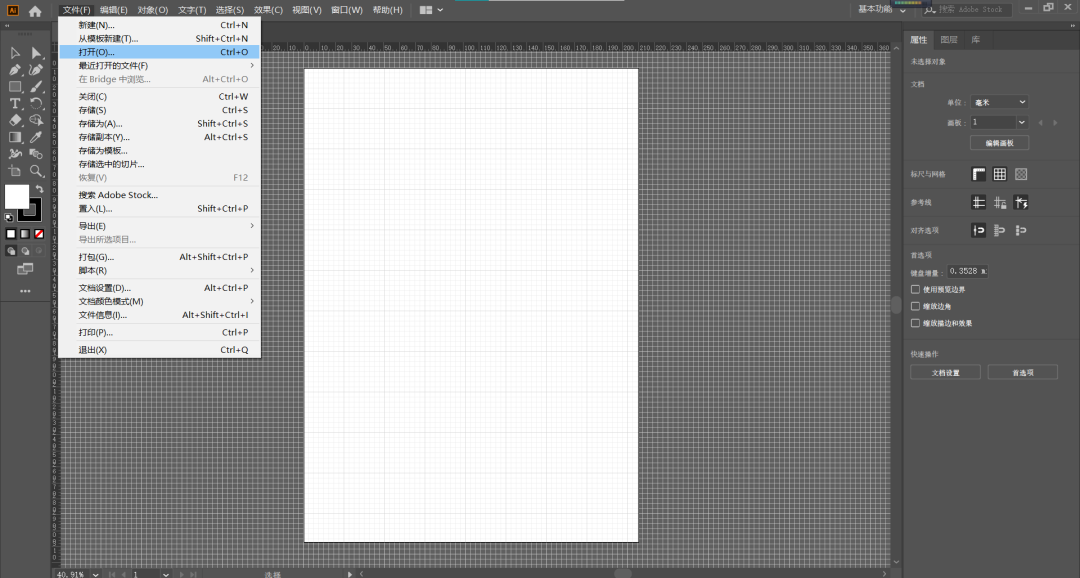Select the Curvature tool

coord(36,70)
